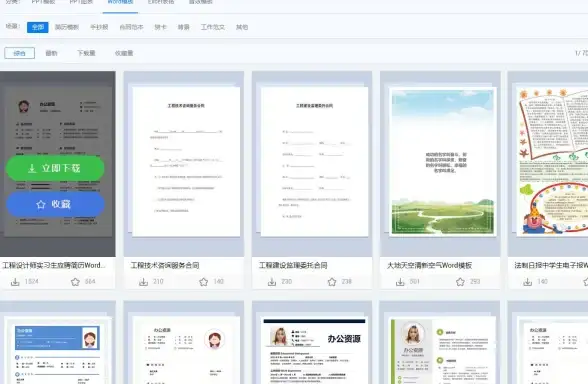Click download icon under 工程技术咨询服务合同
The image size is (588, 384).
pos(143,282)
